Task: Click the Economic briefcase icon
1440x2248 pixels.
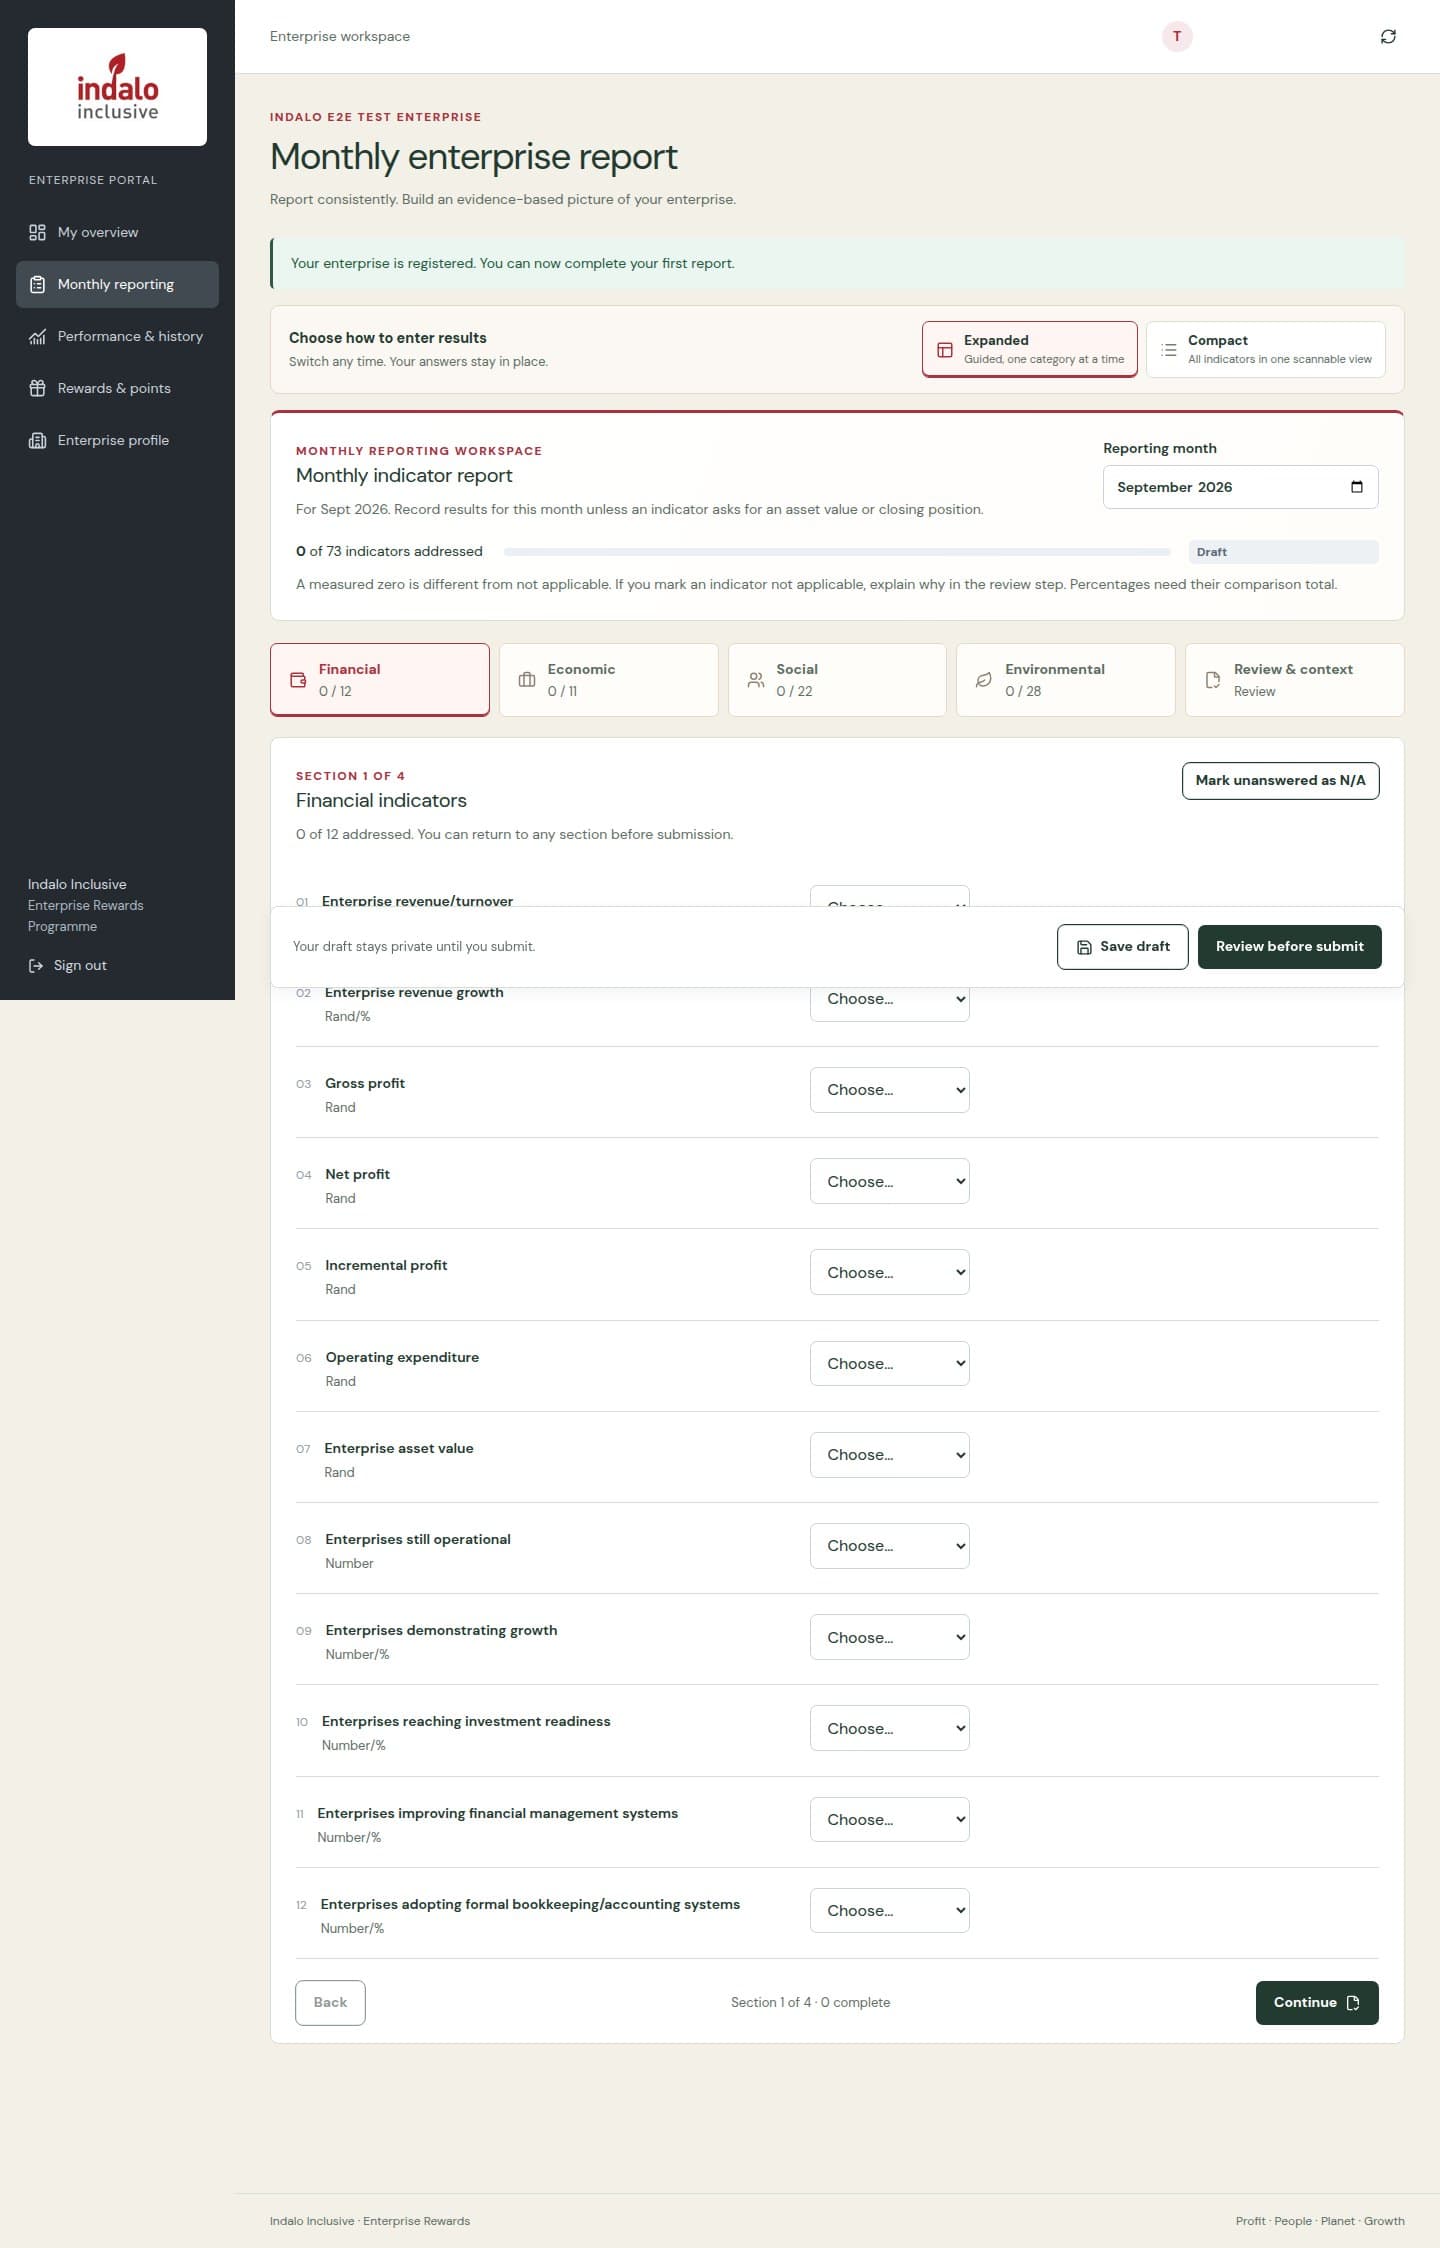Action: pos(527,680)
